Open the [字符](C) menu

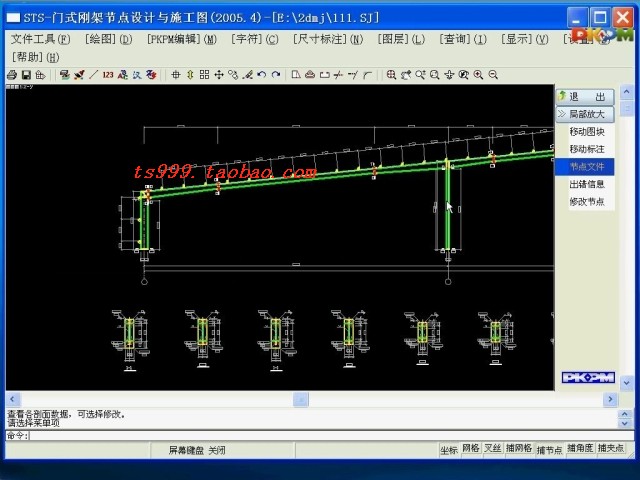pyautogui.click(x=255, y=39)
